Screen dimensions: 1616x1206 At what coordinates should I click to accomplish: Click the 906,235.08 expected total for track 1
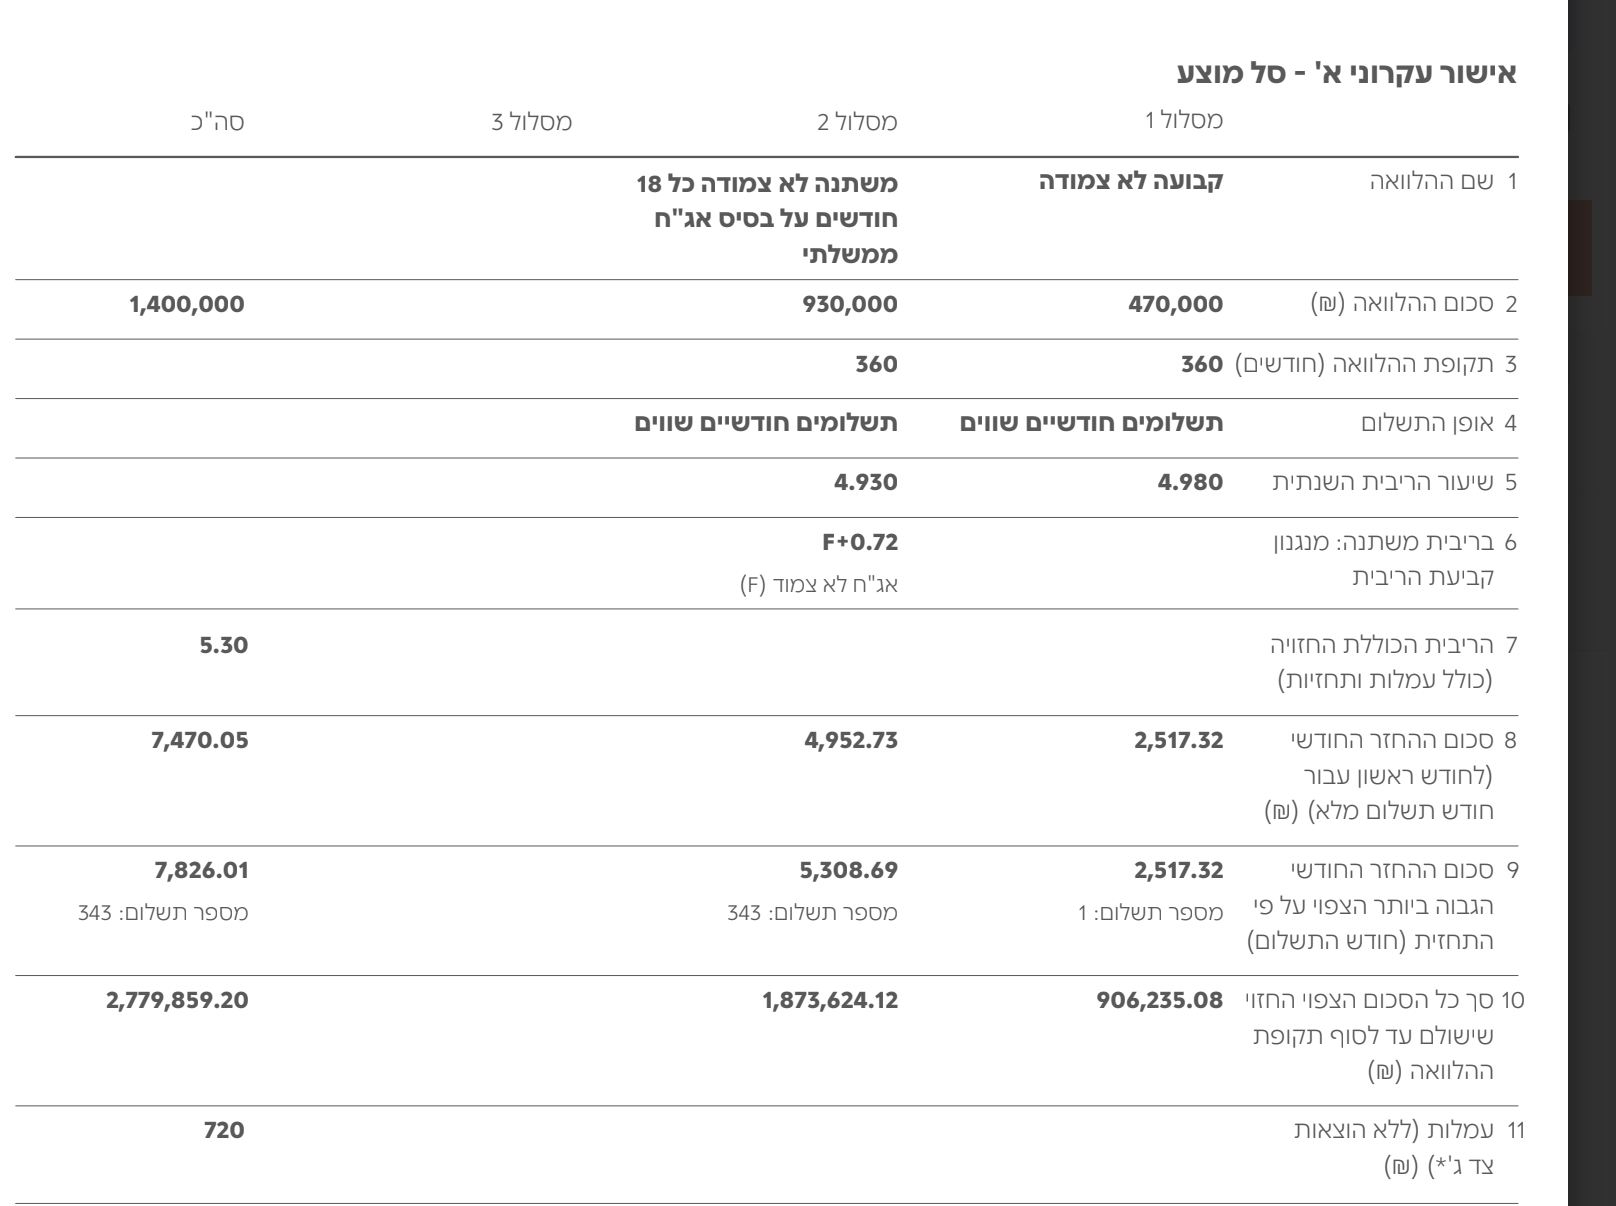click(1160, 1000)
